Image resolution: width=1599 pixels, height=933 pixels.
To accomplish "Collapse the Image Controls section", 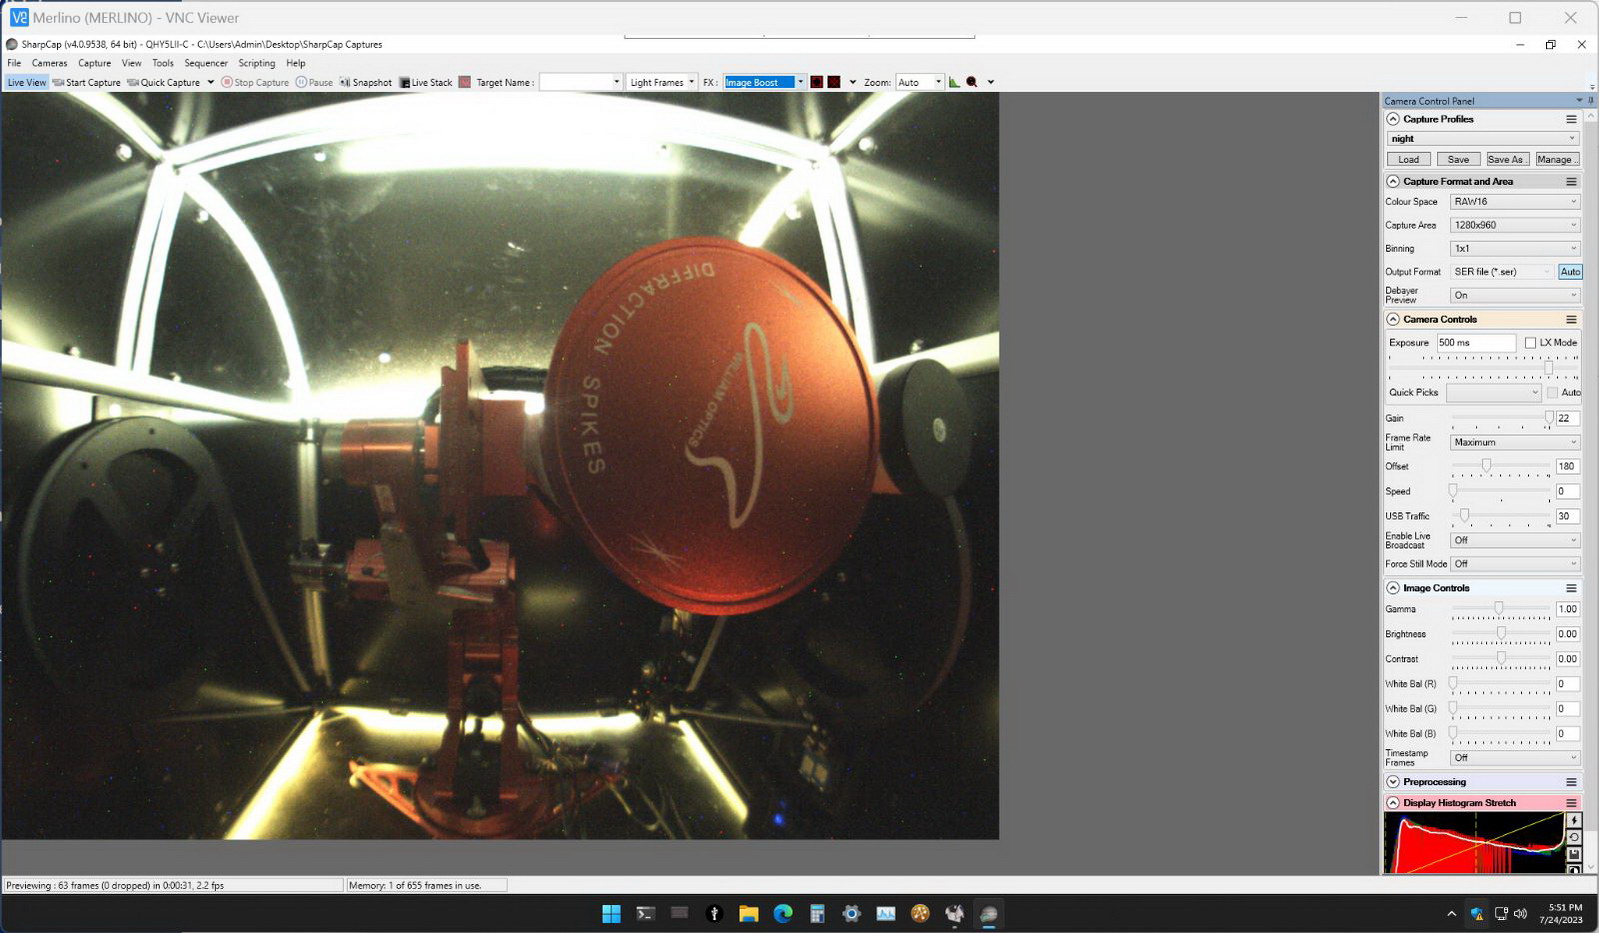I will [x=1393, y=588].
